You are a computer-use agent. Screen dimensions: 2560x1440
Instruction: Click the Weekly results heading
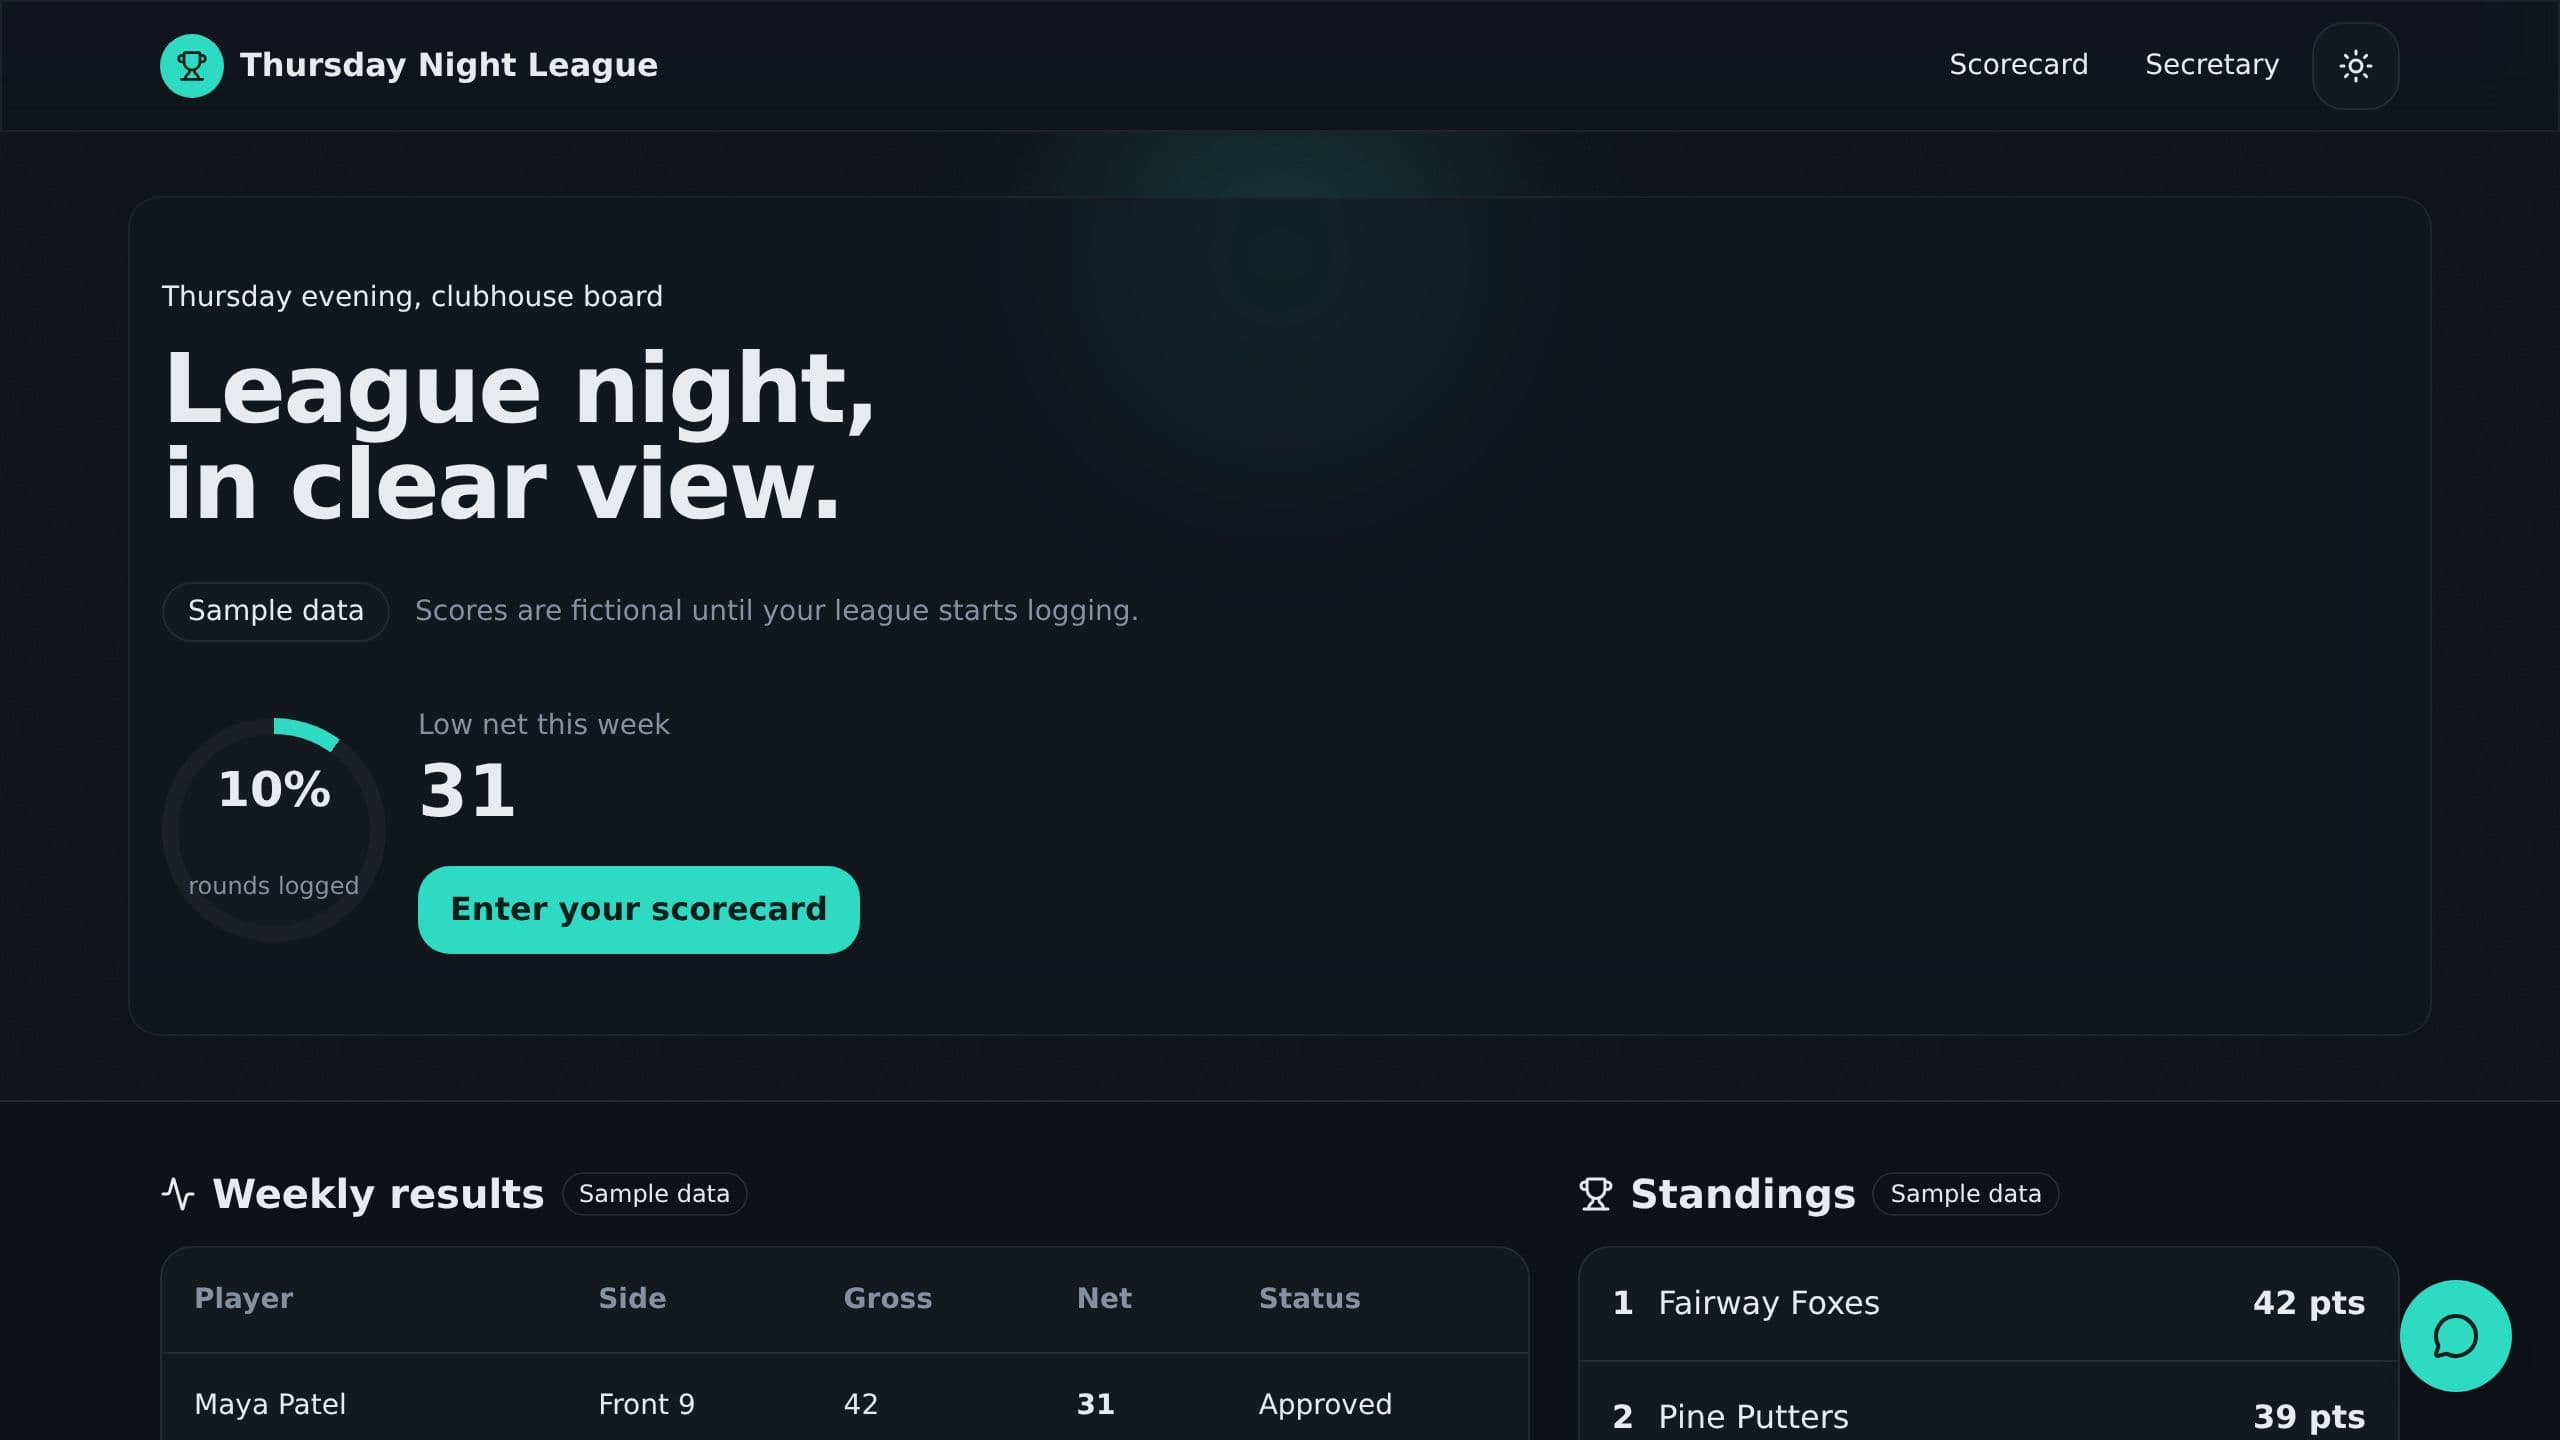click(378, 1194)
